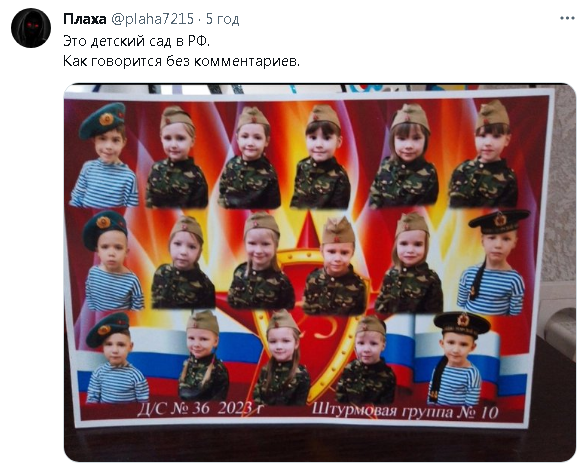Click the top-right child in khaki garrison cap

pyautogui.click(x=484, y=154)
